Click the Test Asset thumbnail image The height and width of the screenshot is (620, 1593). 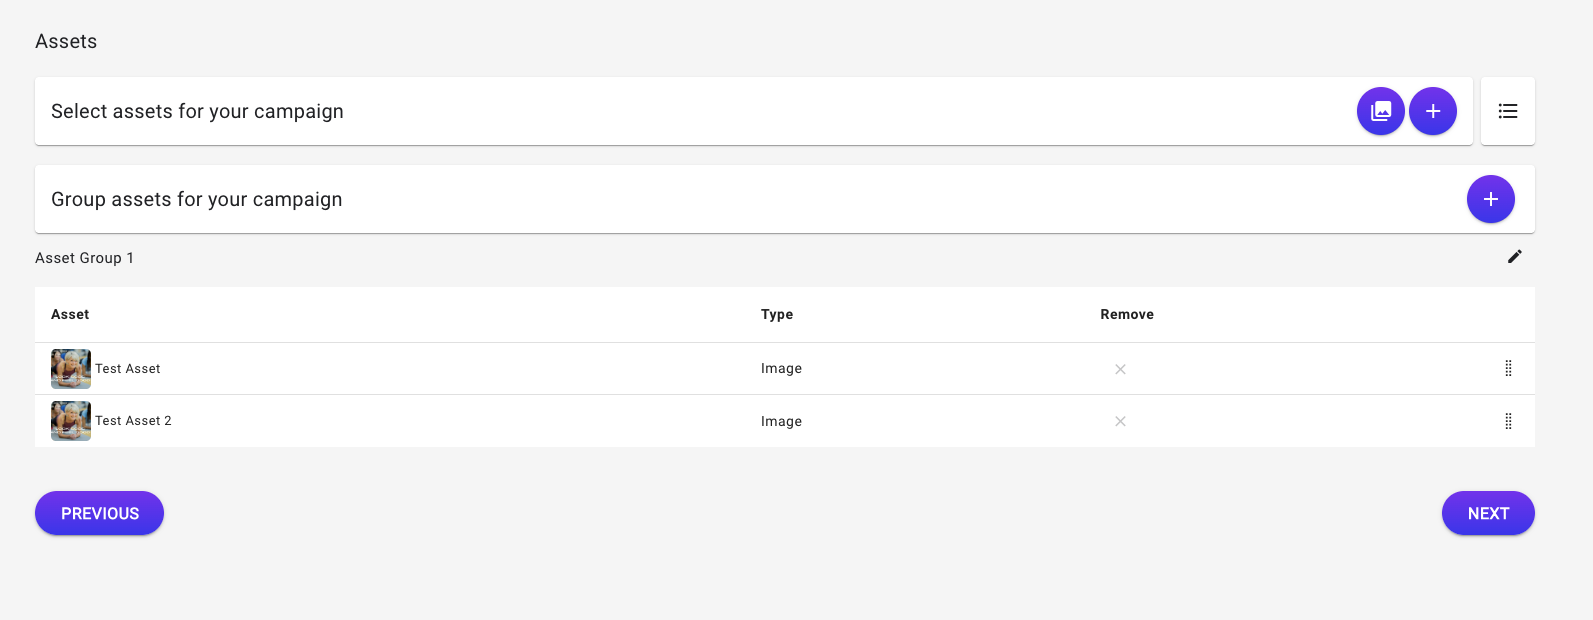click(x=71, y=369)
